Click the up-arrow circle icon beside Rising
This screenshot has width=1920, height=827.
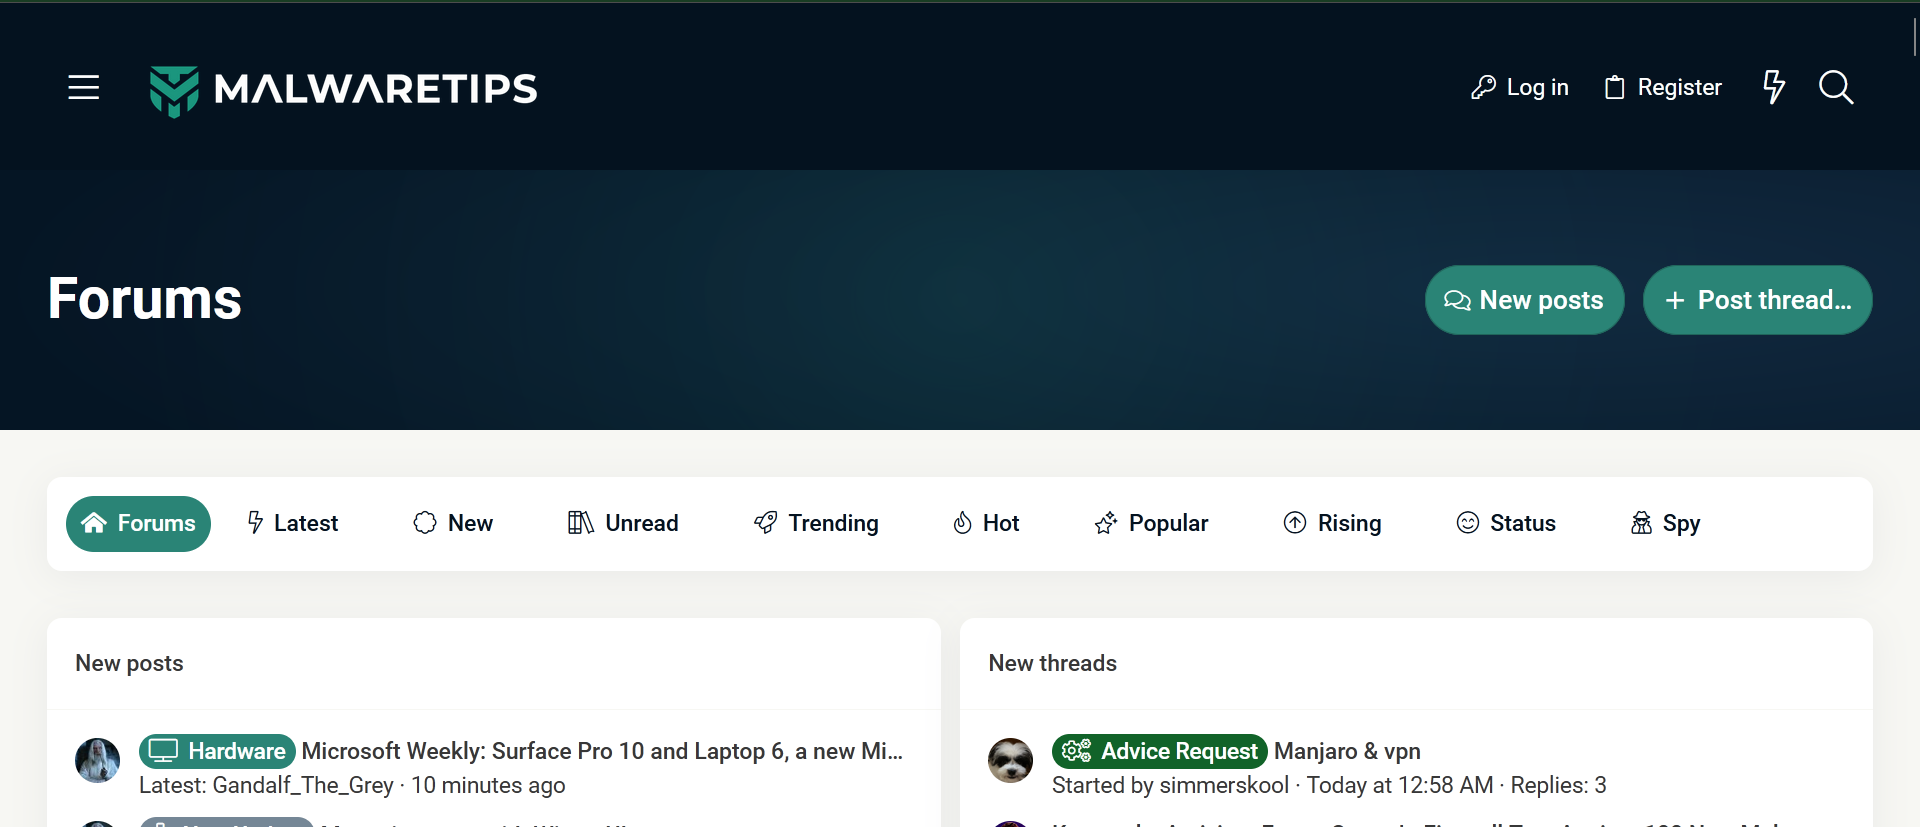click(1295, 523)
